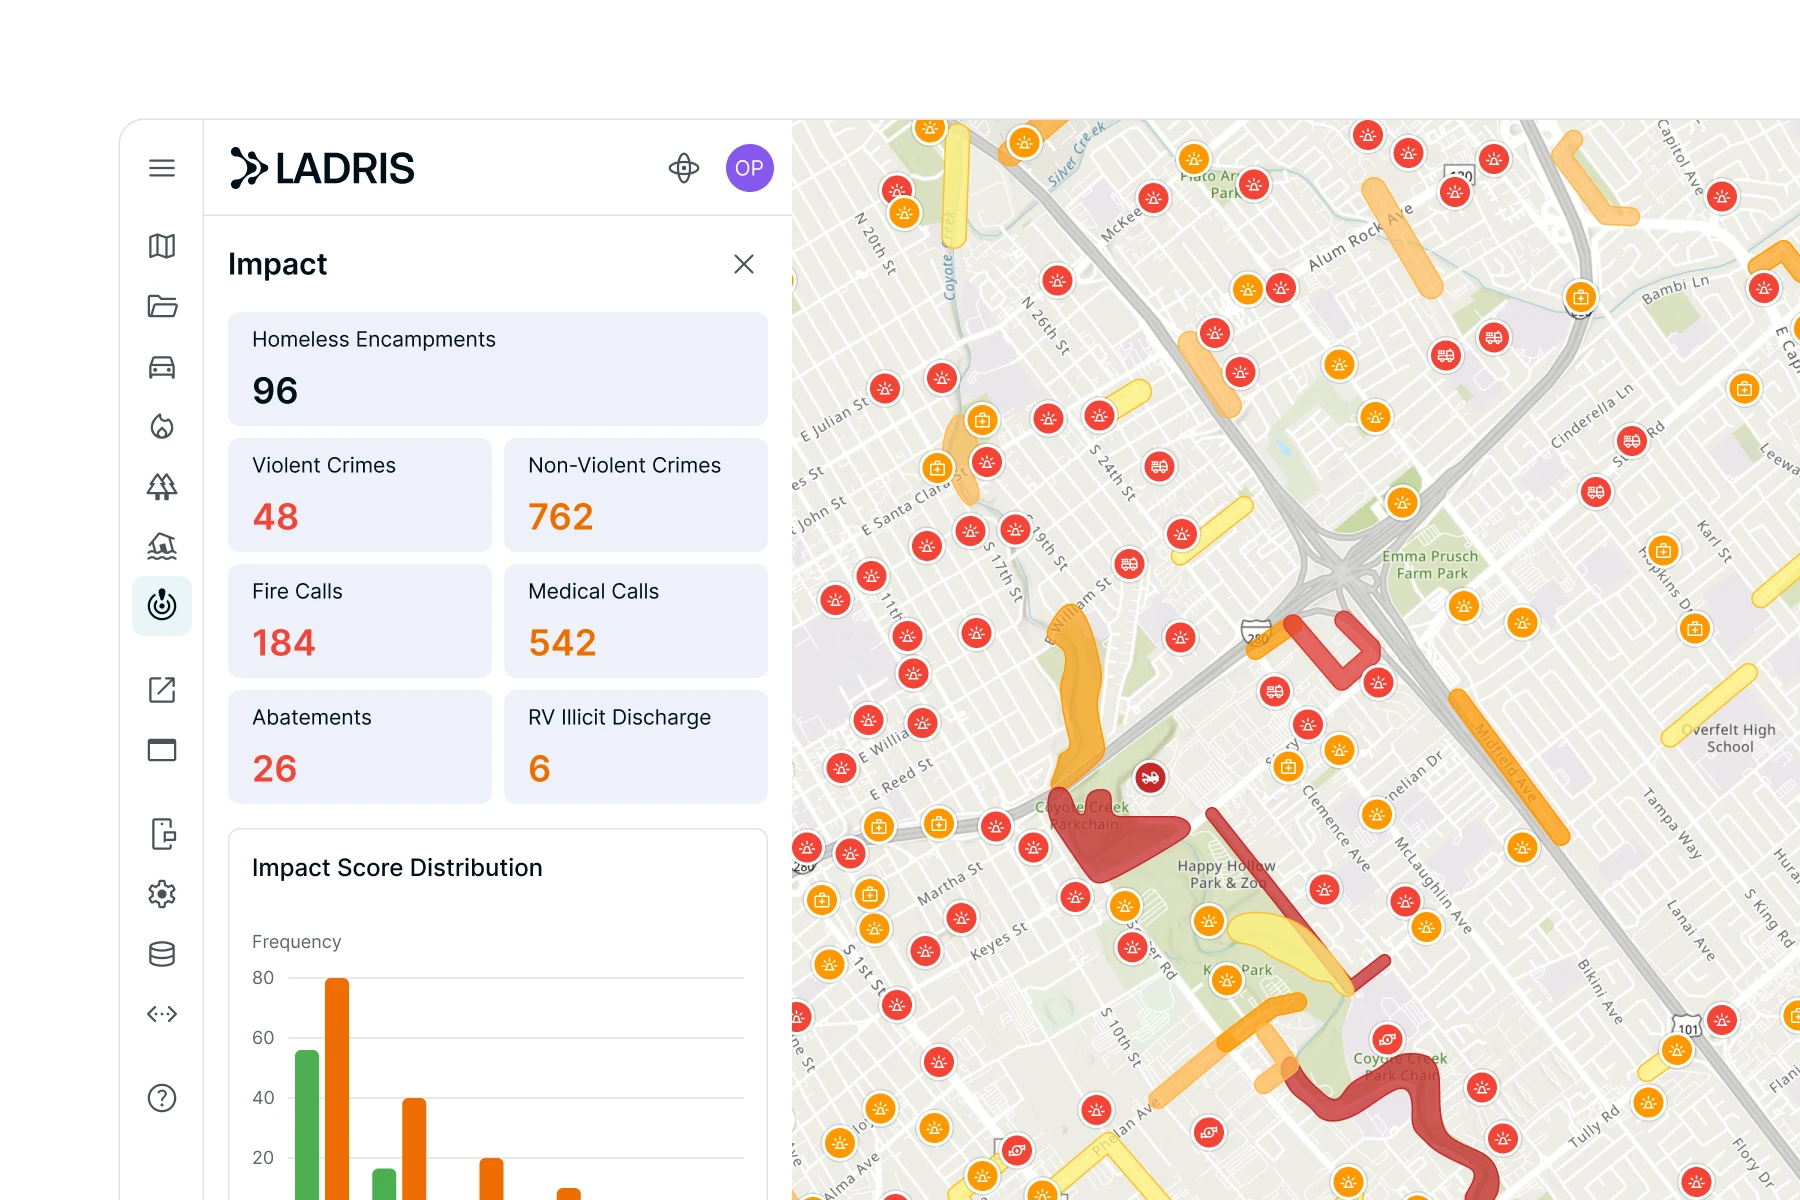Click the LADRIS logo
The height and width of the screenshot is (1200, 1800).
point(322,167)
